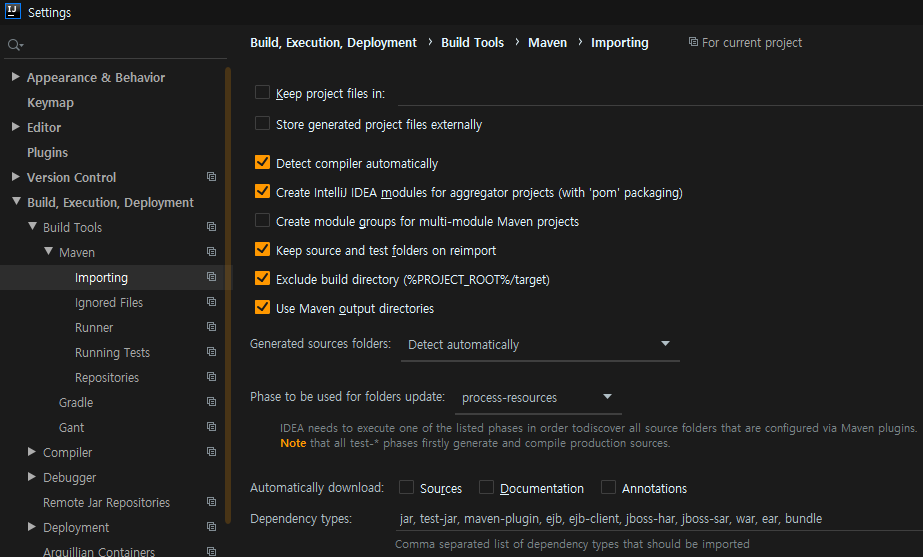923x557 pixels.
Task: Expand the Compiler node
Action: click(x=32, y=452)
